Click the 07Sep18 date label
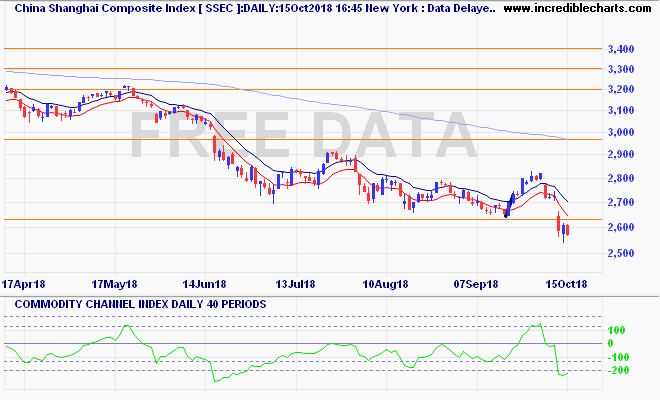The width and height of the screenshot is (660, 400). click(x=476, y=284)
